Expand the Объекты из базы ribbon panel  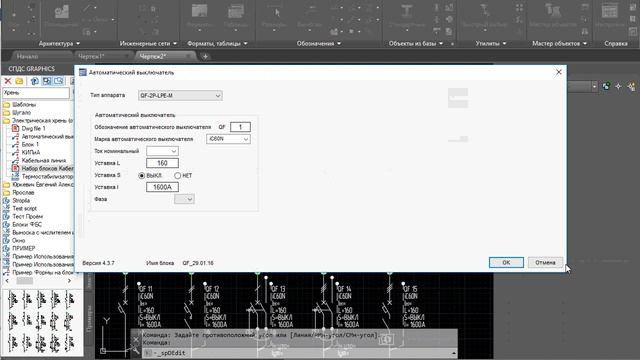click(441, 43)
